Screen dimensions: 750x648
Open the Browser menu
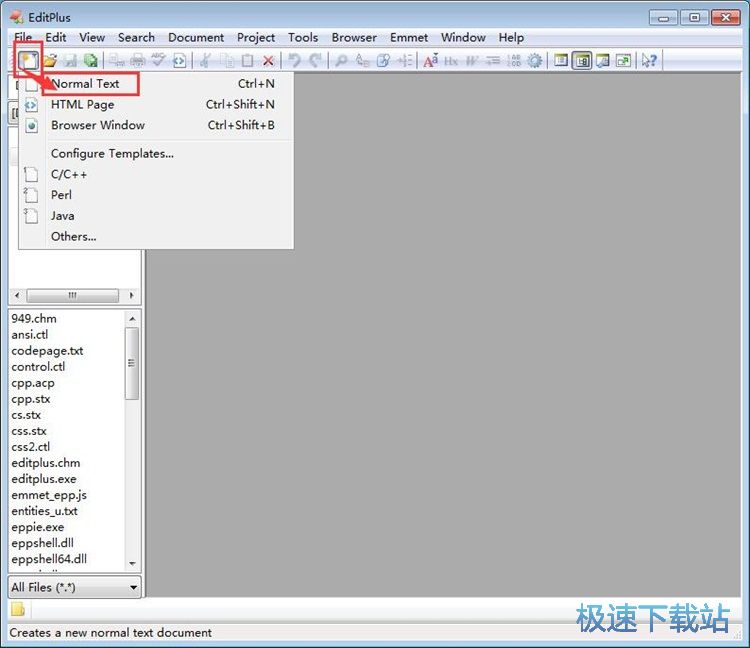[354, 37]
